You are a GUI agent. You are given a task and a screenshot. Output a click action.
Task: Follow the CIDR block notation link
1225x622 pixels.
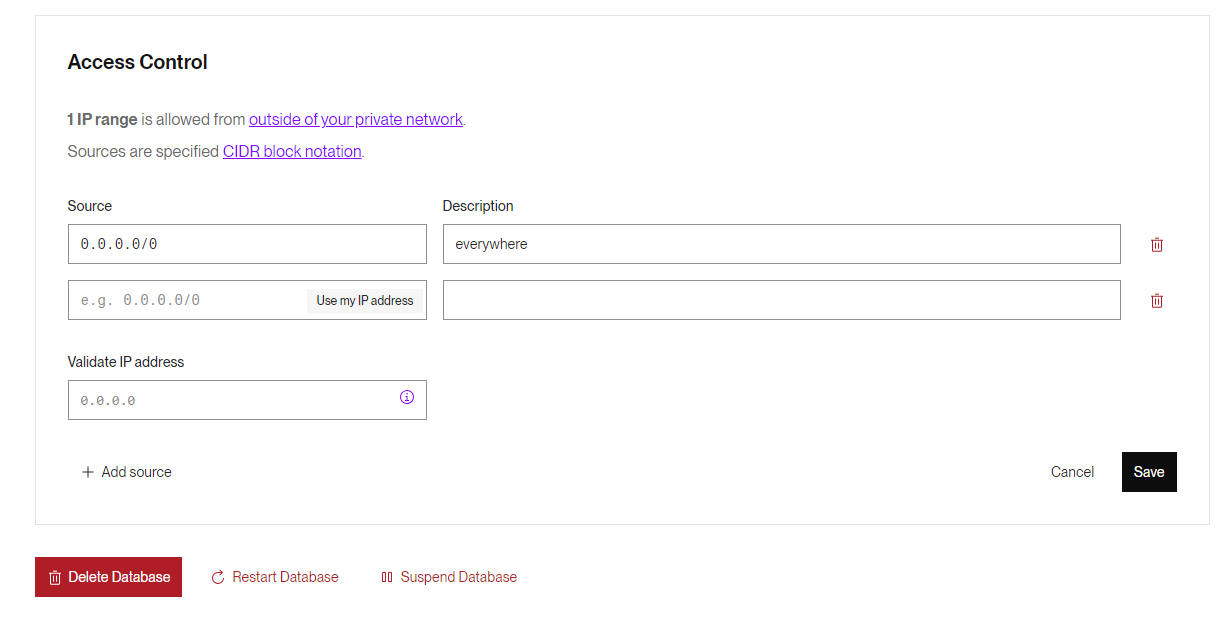coord(292,152)
